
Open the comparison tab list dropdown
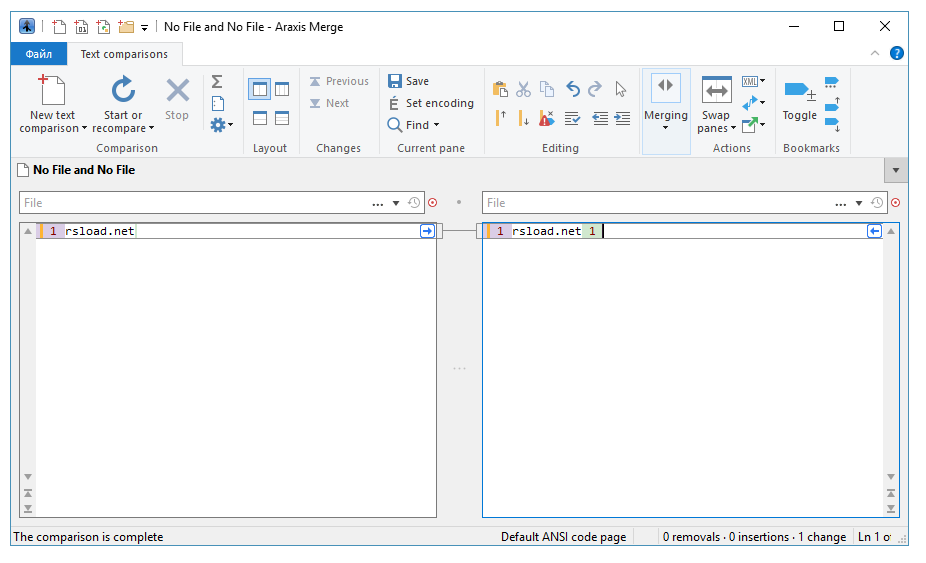pyautogui.click(x=896, y=170)
